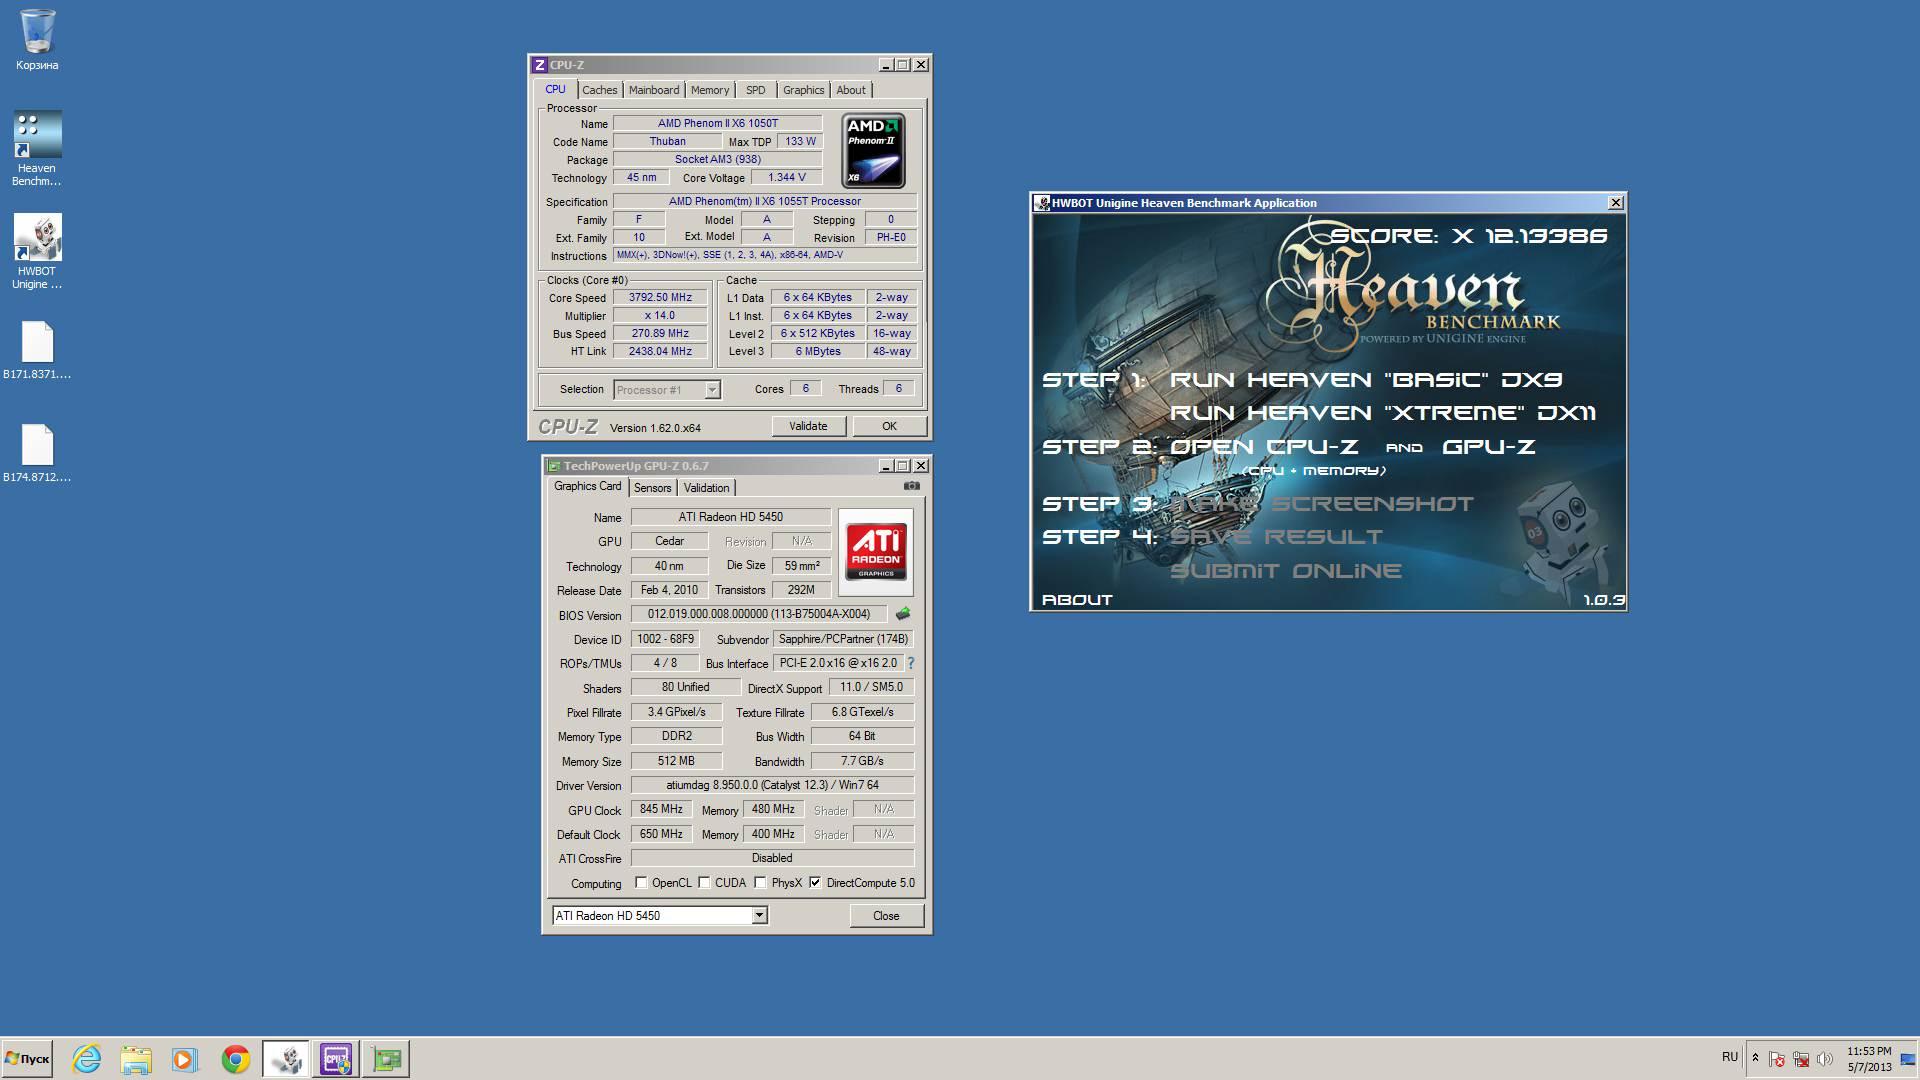
Task: Toggle the CUDA checkbox
Action: coord(704,883)
